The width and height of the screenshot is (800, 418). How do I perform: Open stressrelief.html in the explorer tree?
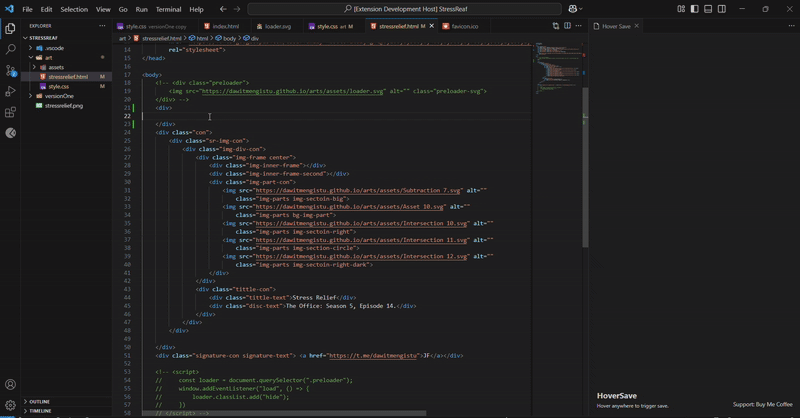[66, 77]
